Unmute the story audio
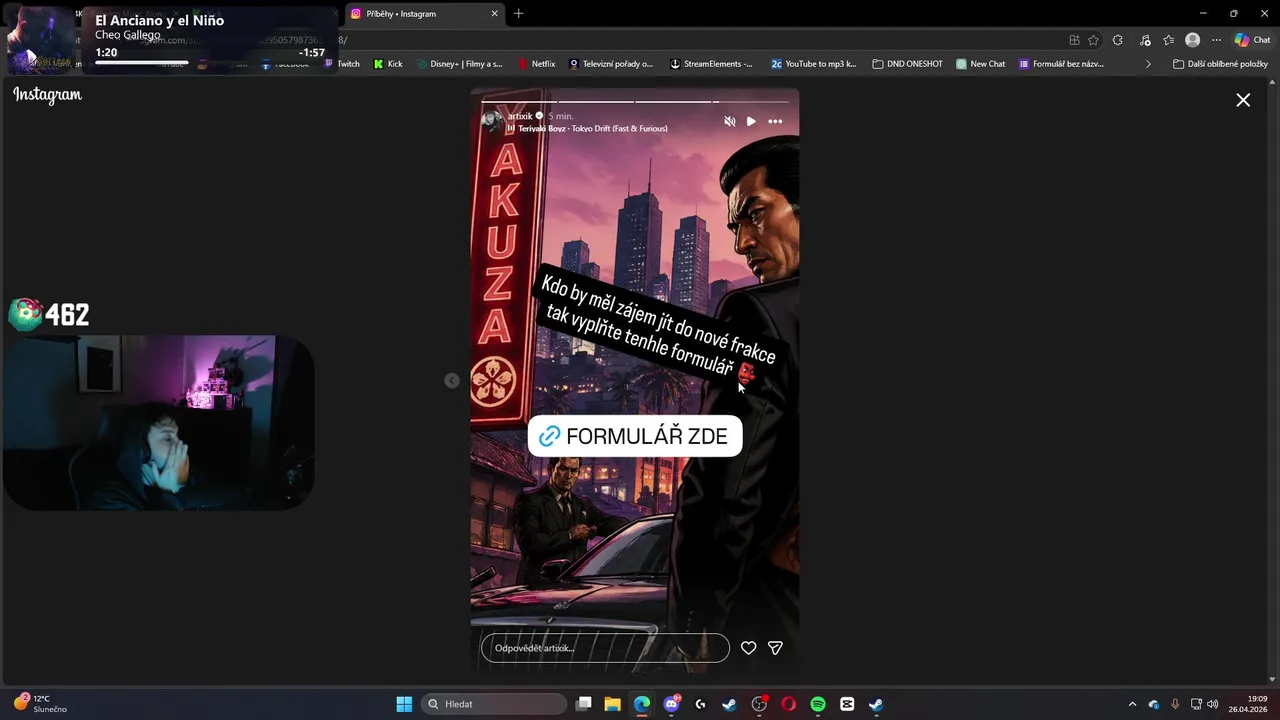 click(730, 121)
